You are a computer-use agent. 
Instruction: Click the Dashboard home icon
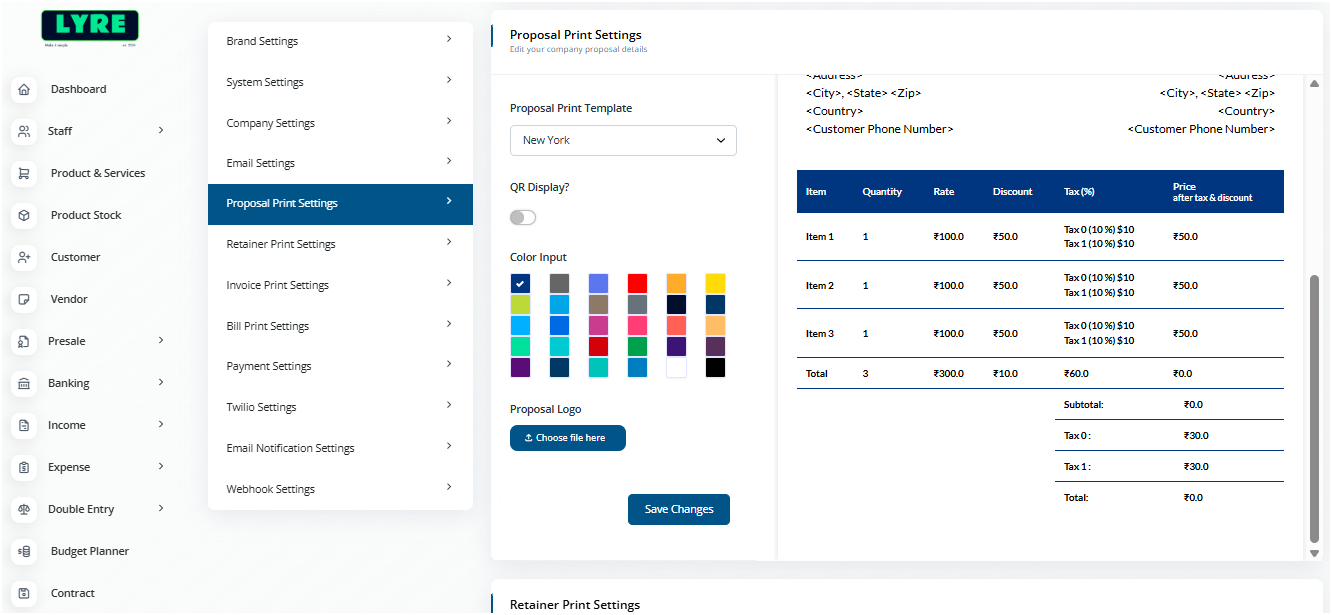[24, 89]
